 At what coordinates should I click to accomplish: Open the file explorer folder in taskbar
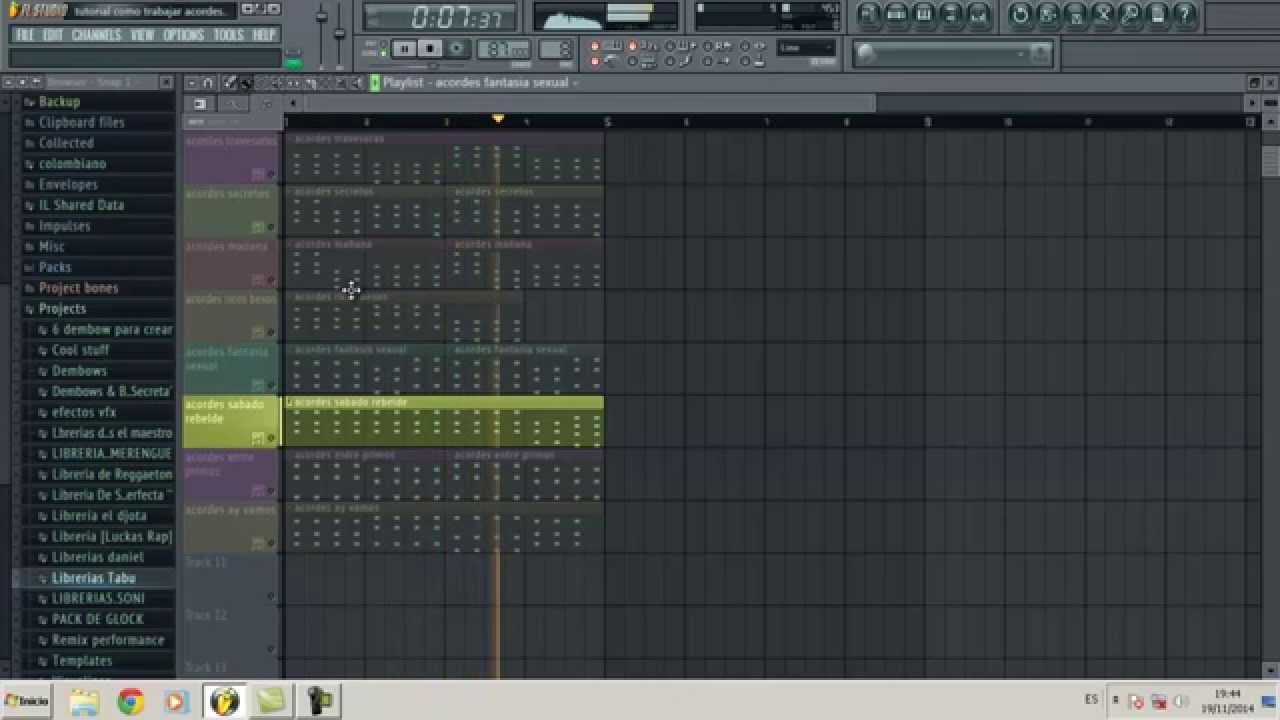pos(84,702)
